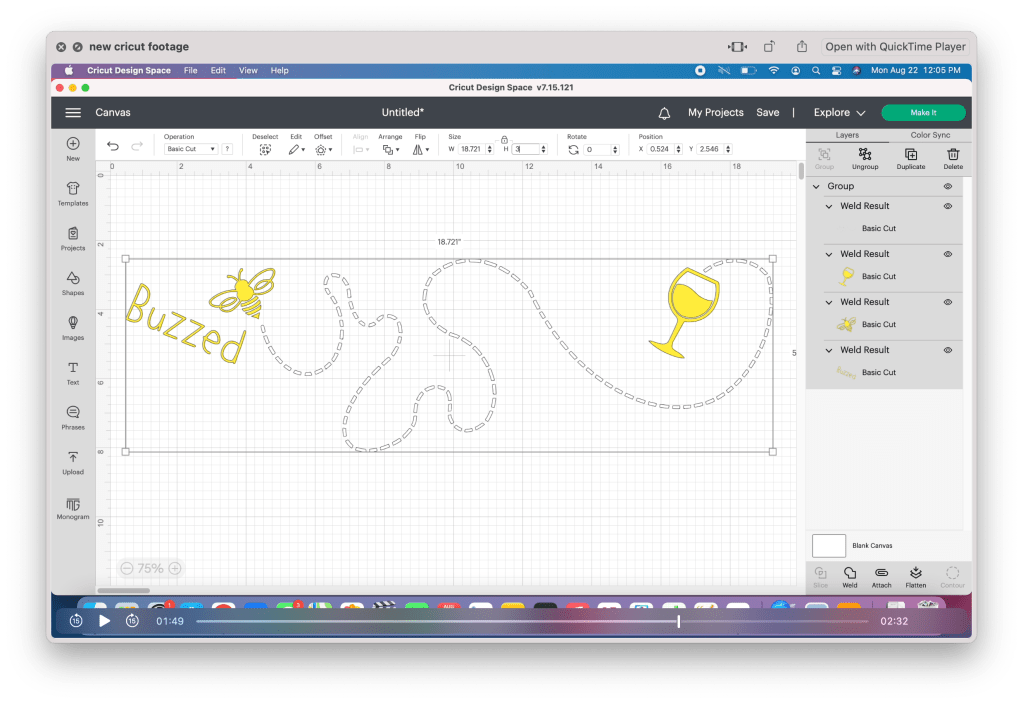1023x704 pixels.
Task: Toggle the size lock aspect ratio
Action: [x=504, y=139]
